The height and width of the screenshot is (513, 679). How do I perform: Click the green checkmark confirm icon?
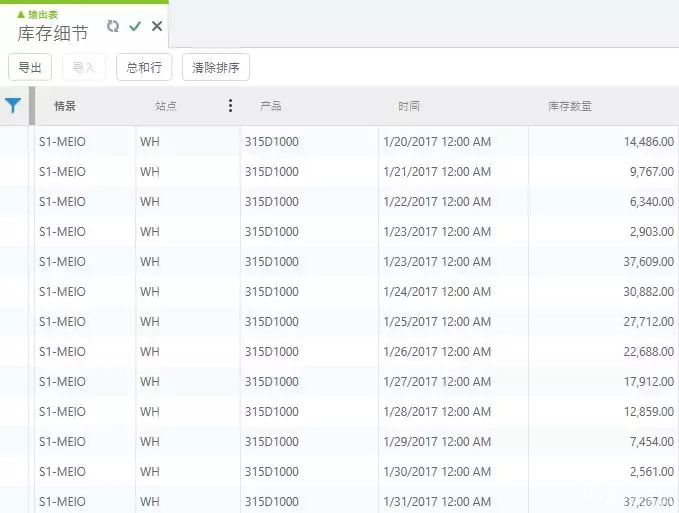[x=135, y=26]
